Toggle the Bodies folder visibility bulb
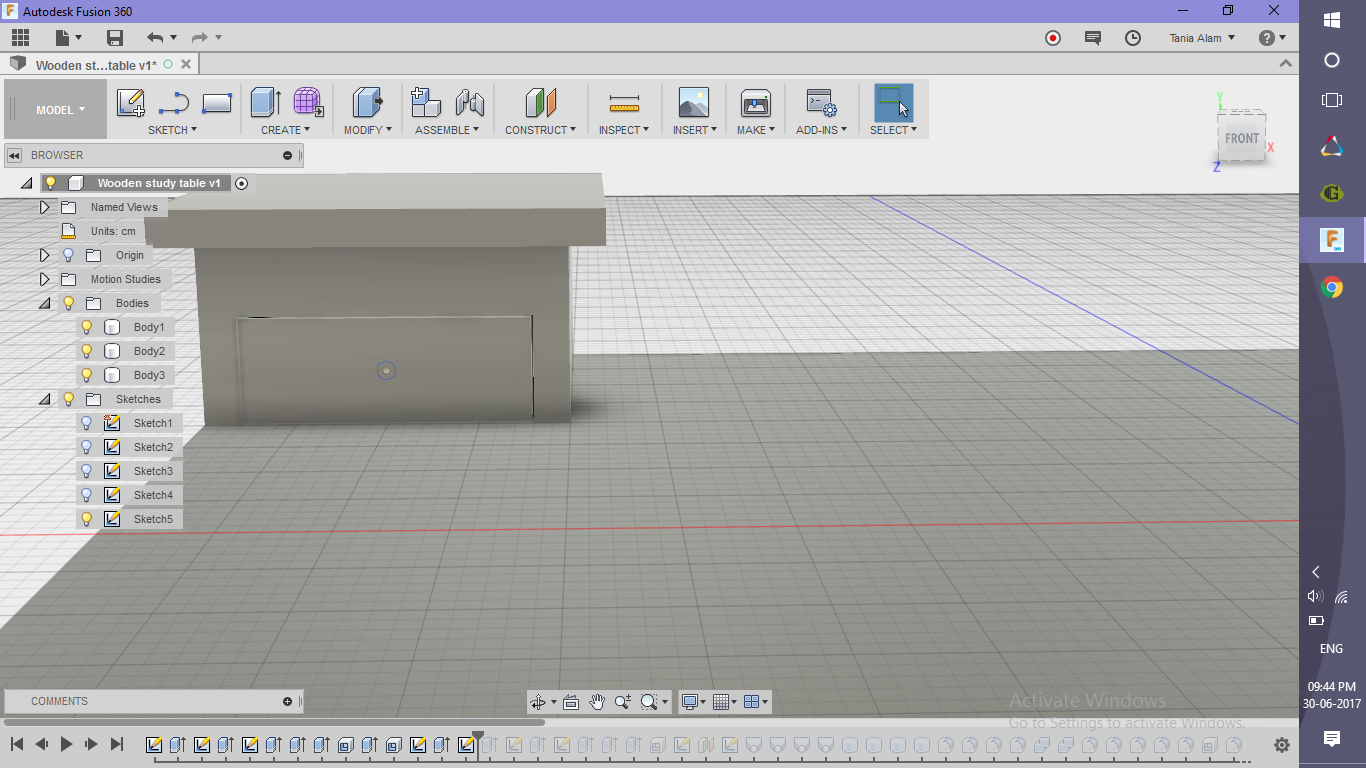 [69, 303]
